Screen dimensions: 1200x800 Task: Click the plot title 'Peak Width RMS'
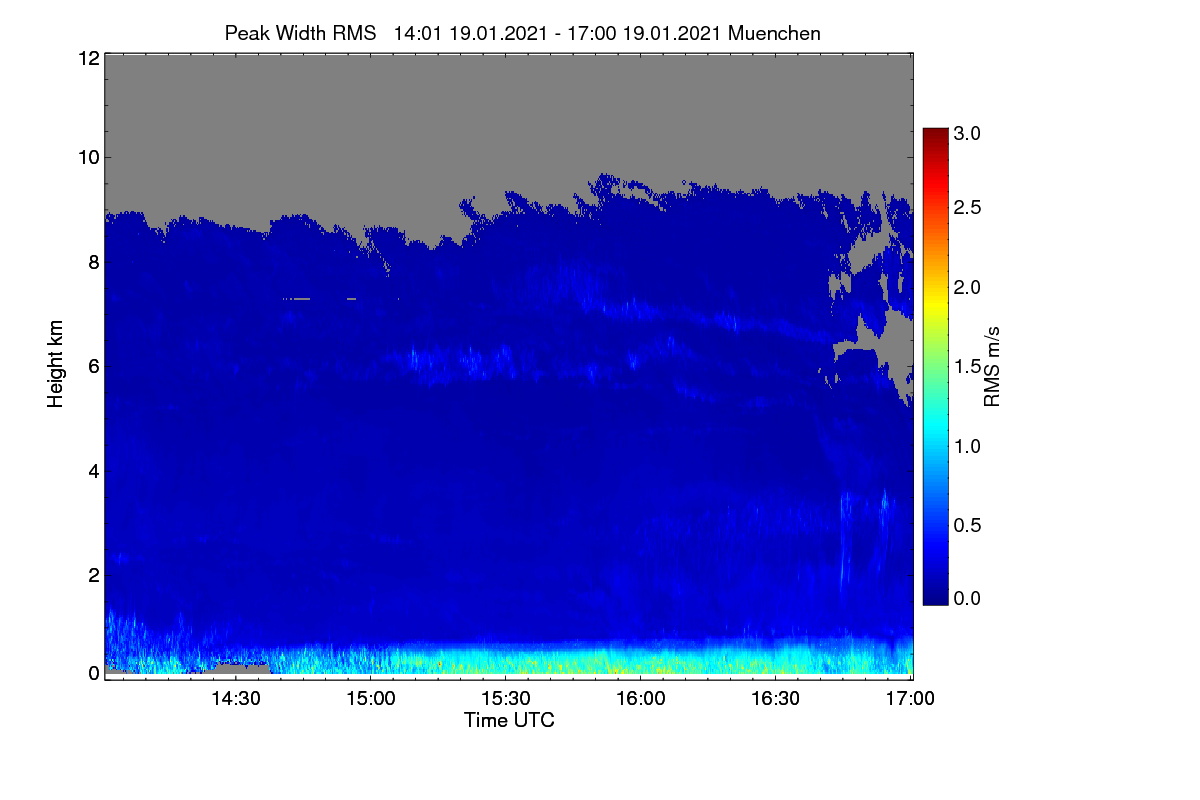click(300, 33)
